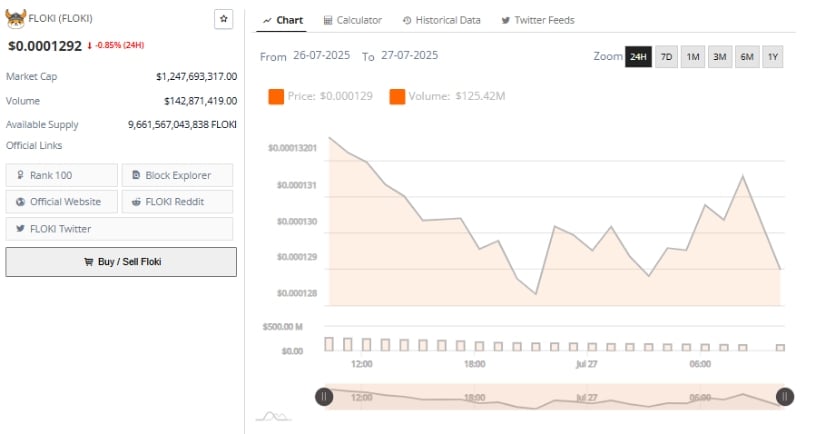The width and height of the screenshot is (825, 434).
Task: Click the $0.000128 axis label
Action: [x=297, y=293]
